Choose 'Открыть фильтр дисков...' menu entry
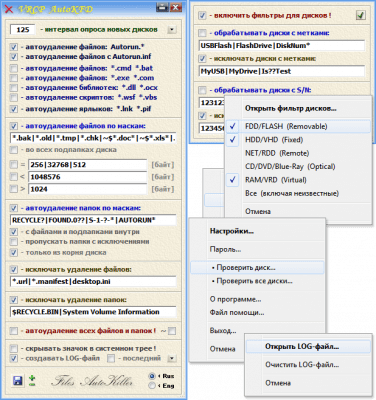Image resolution: width=376 pixels, height=400 pixels. click(x=298, y=108)
